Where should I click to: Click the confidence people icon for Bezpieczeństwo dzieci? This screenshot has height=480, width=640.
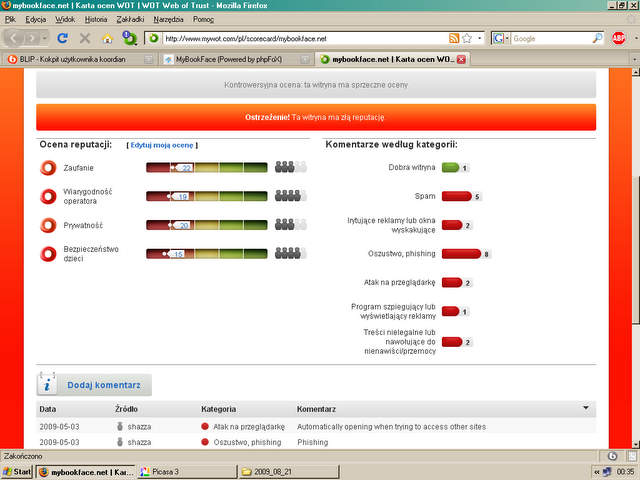(290, 253)
